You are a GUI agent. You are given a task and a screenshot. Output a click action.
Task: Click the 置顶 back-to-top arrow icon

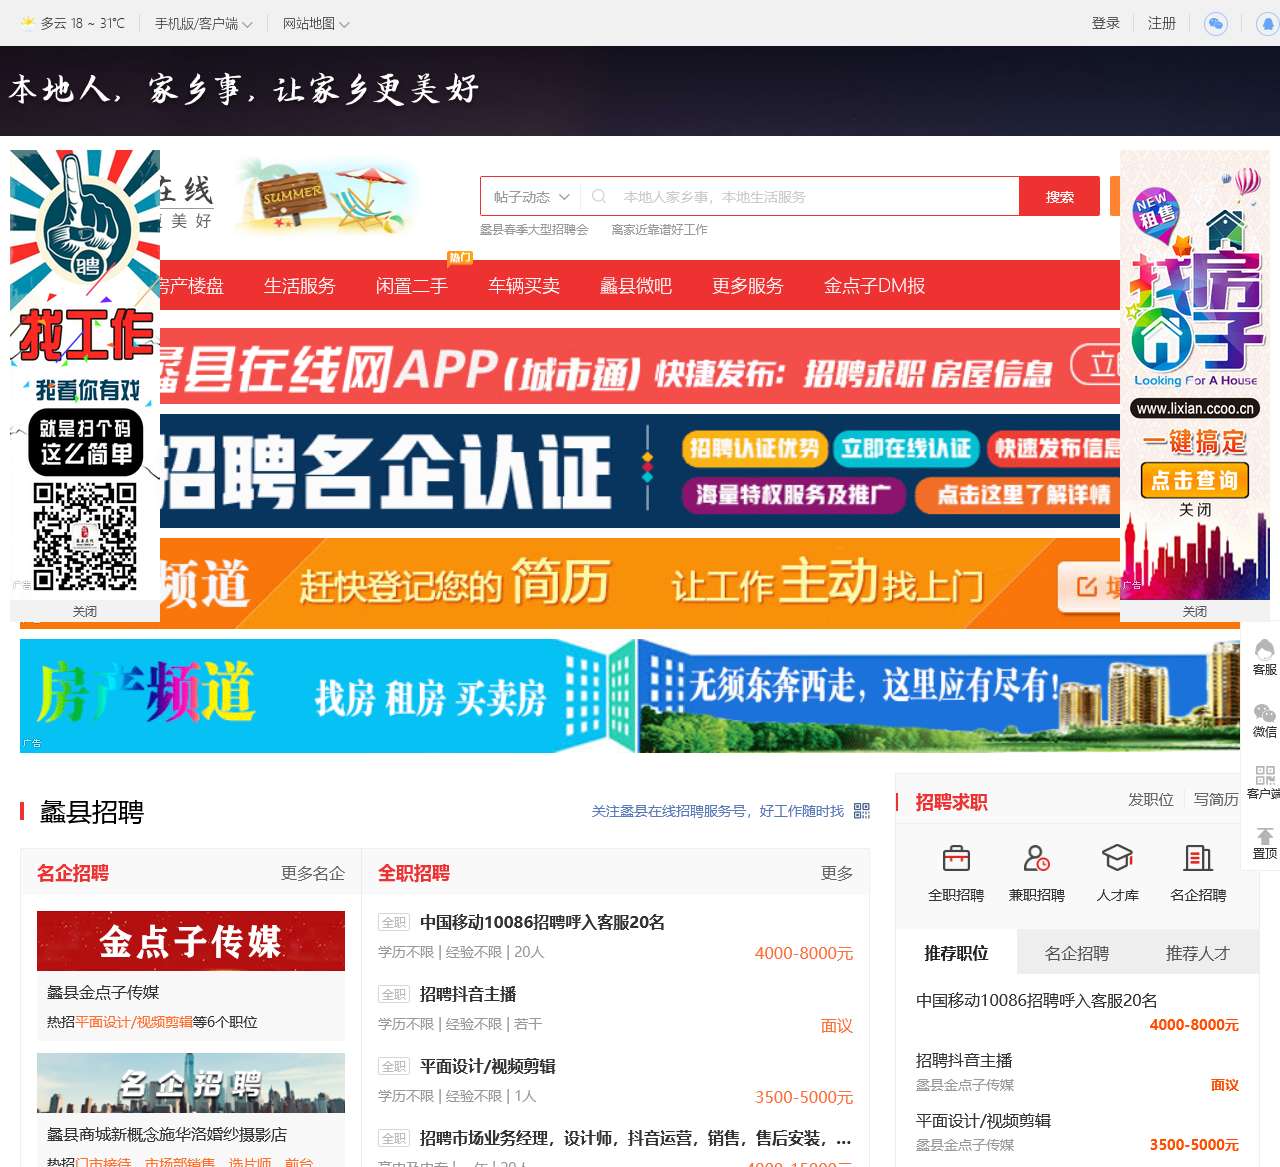pyautogui.click(x=1266, y=838)
